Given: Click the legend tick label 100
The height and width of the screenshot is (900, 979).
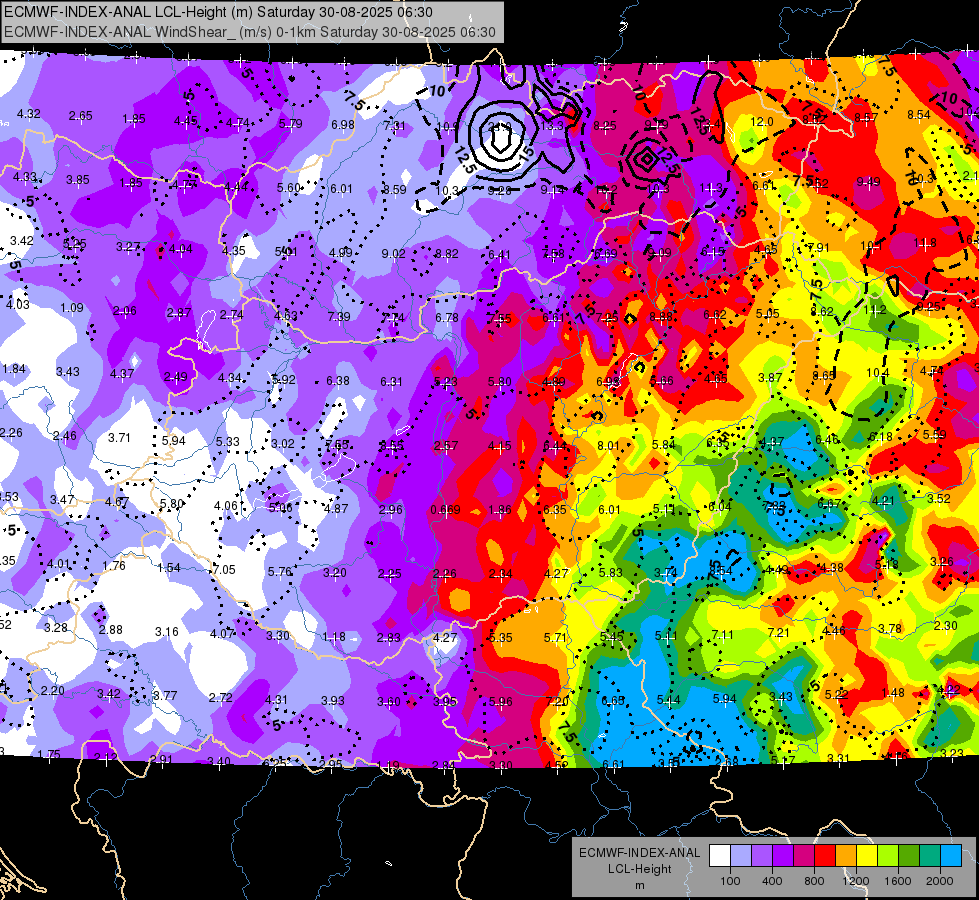Looking at the screenshot, I should coord(730,881).
